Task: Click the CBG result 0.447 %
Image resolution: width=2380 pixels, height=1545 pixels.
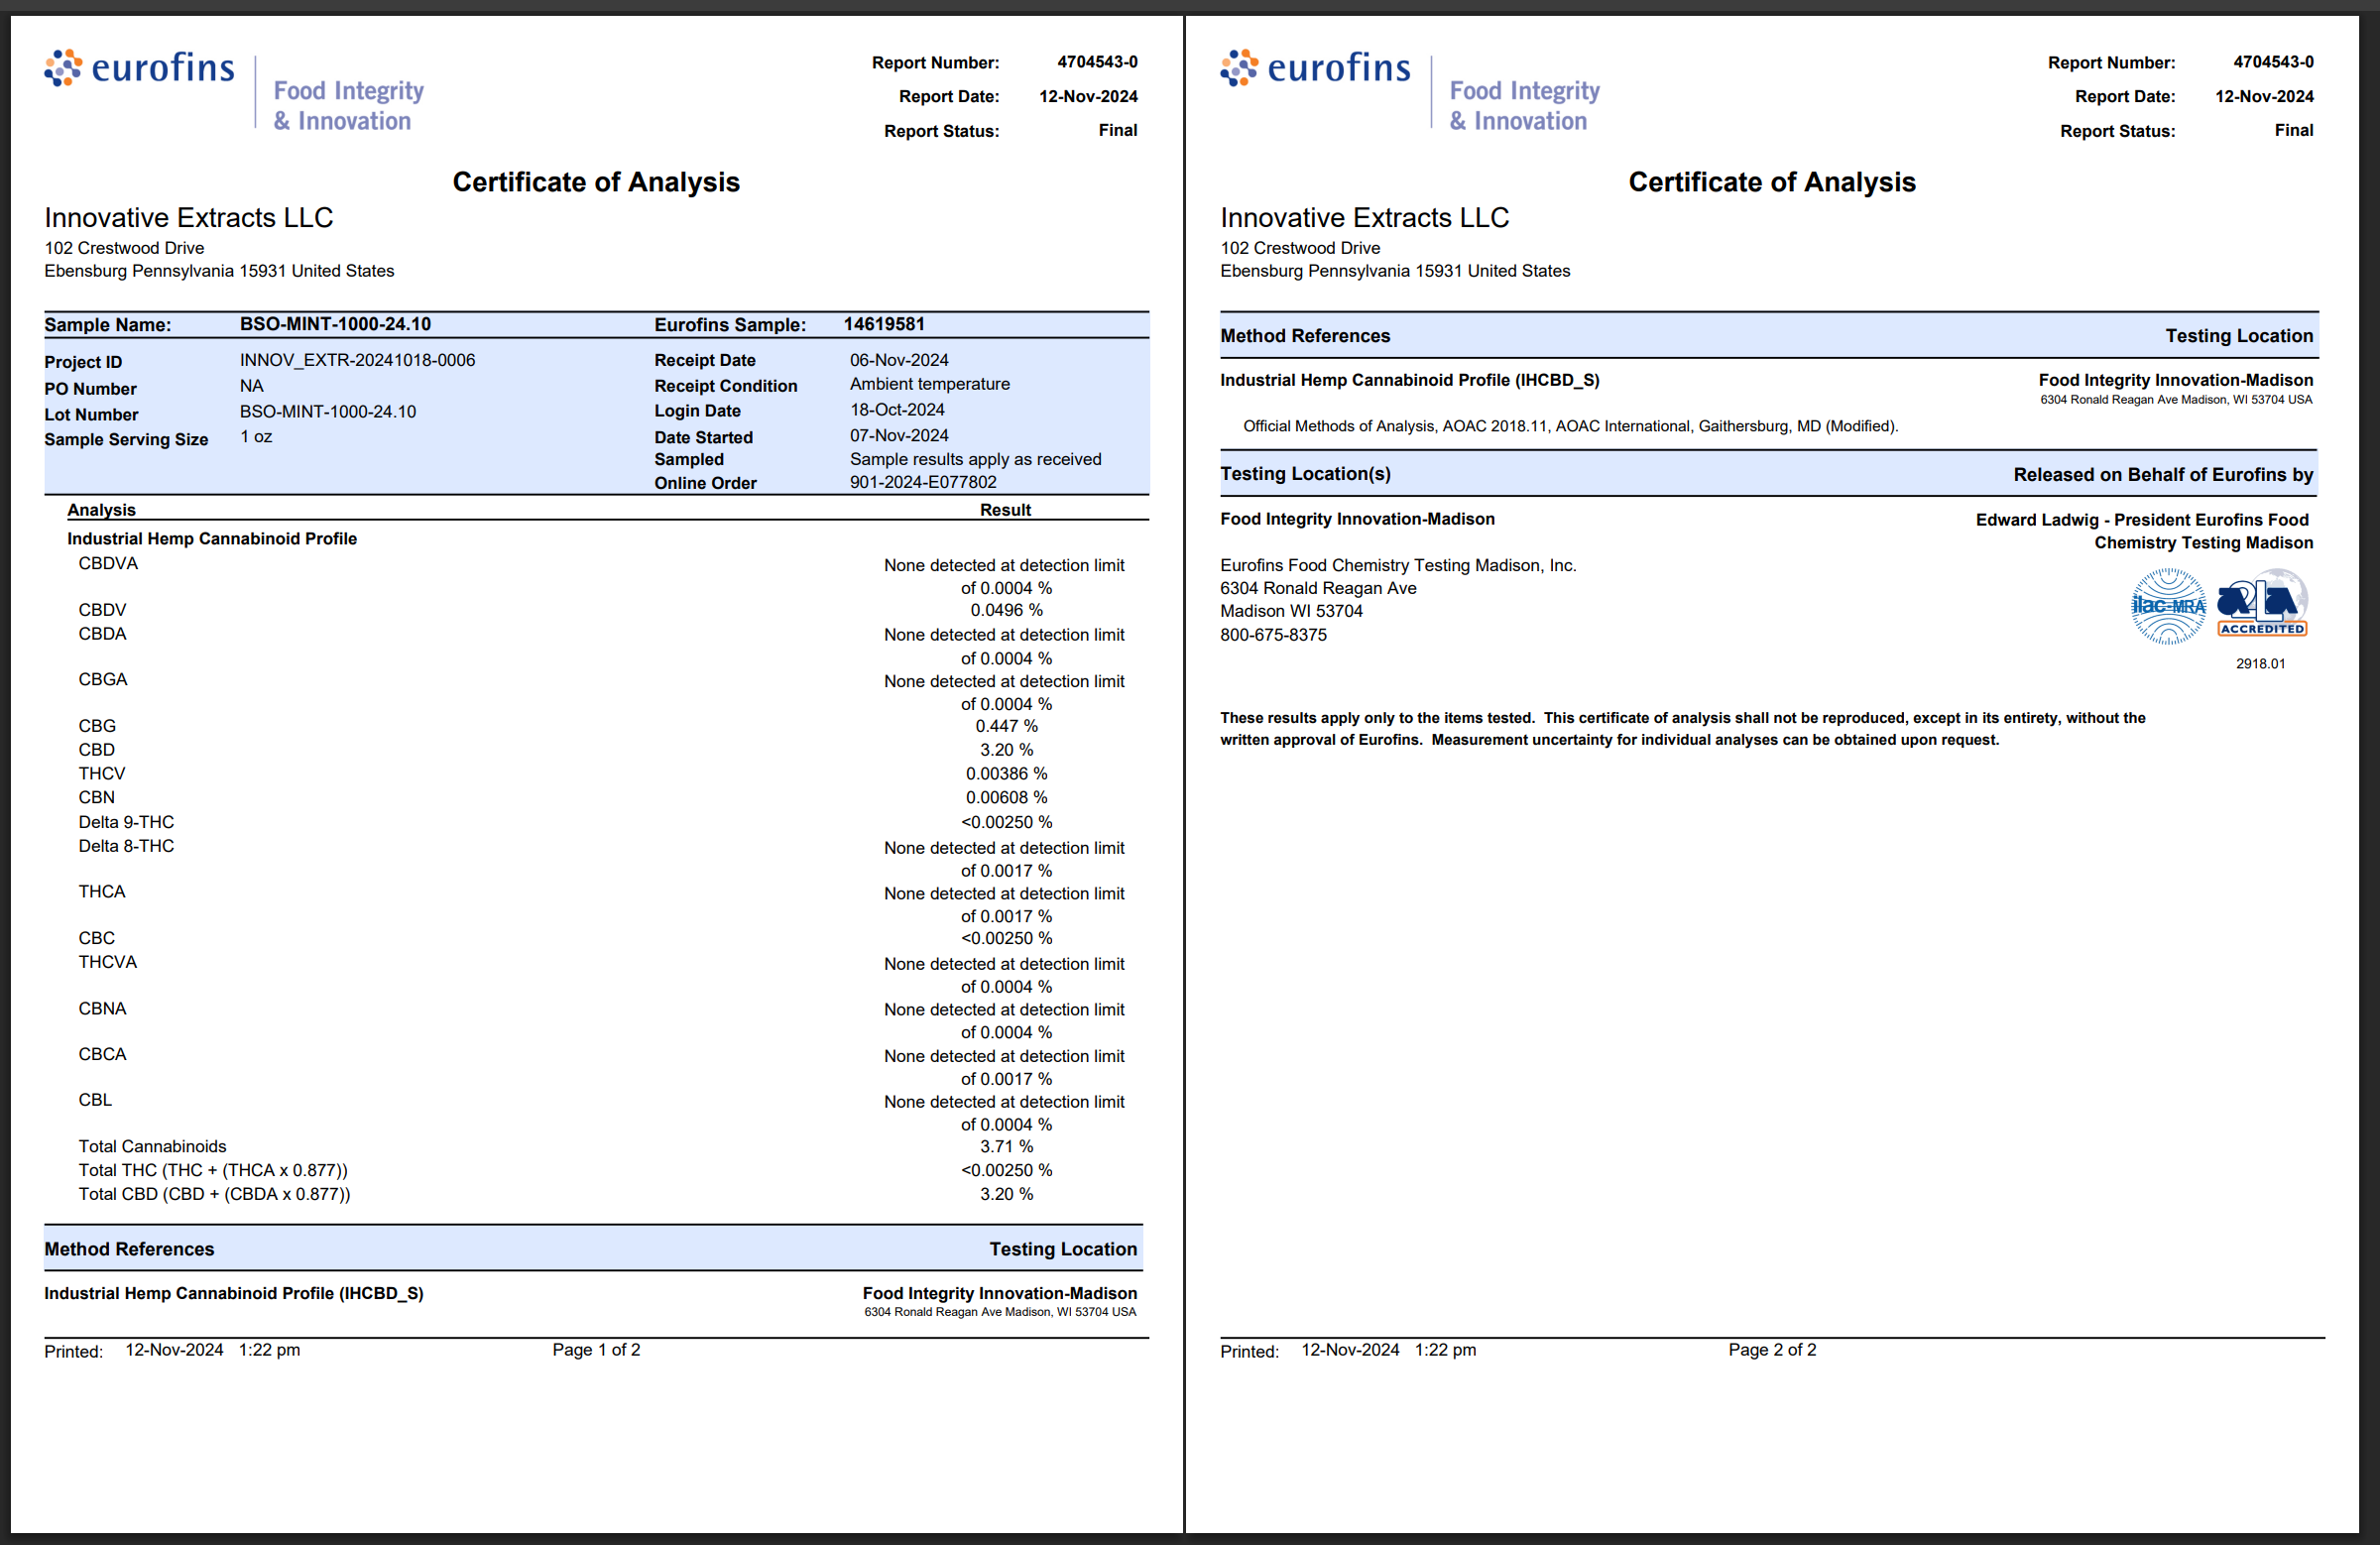Action: (x=1006, y=726)
